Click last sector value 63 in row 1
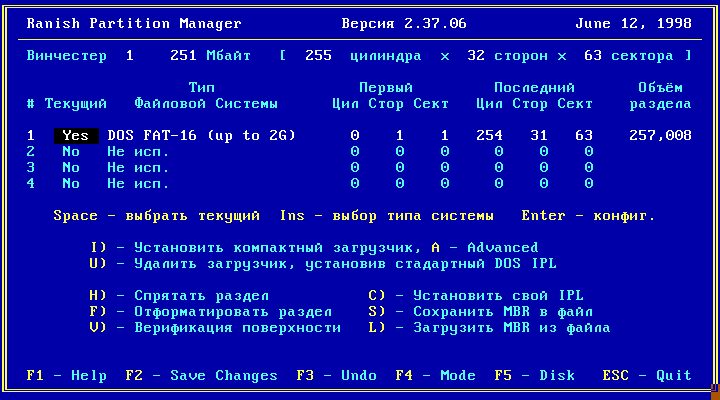The width and height of the screenshot is (720, 400). (x=584, y=135)
